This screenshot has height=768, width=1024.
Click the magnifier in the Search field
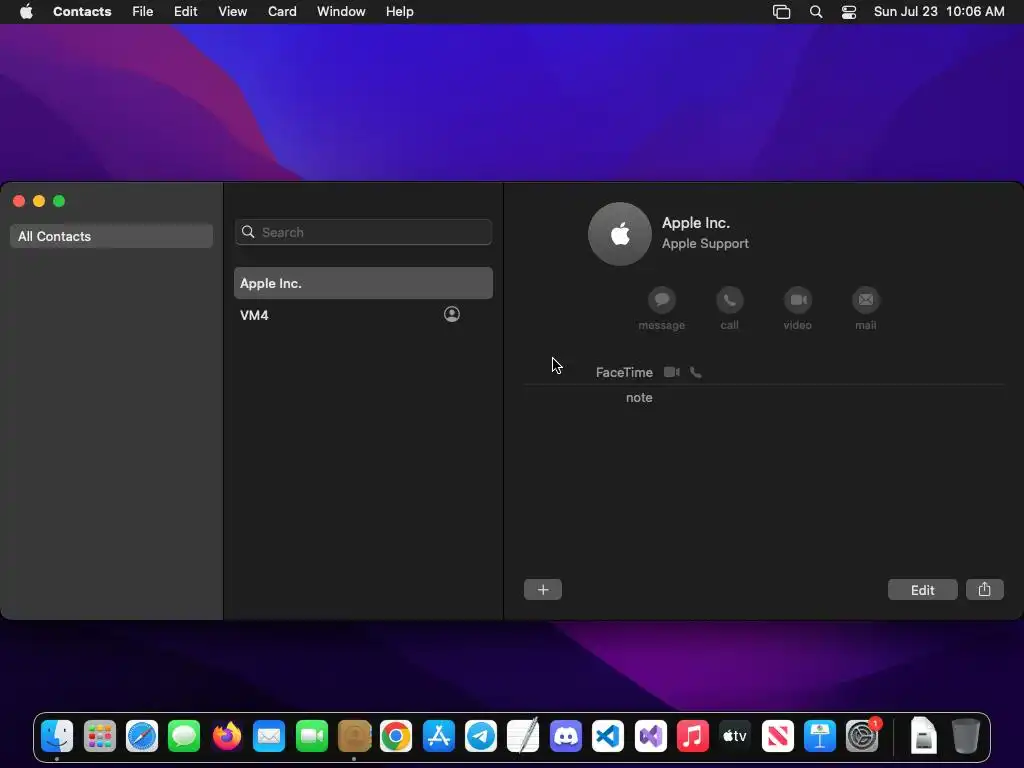tap(248, 232)
